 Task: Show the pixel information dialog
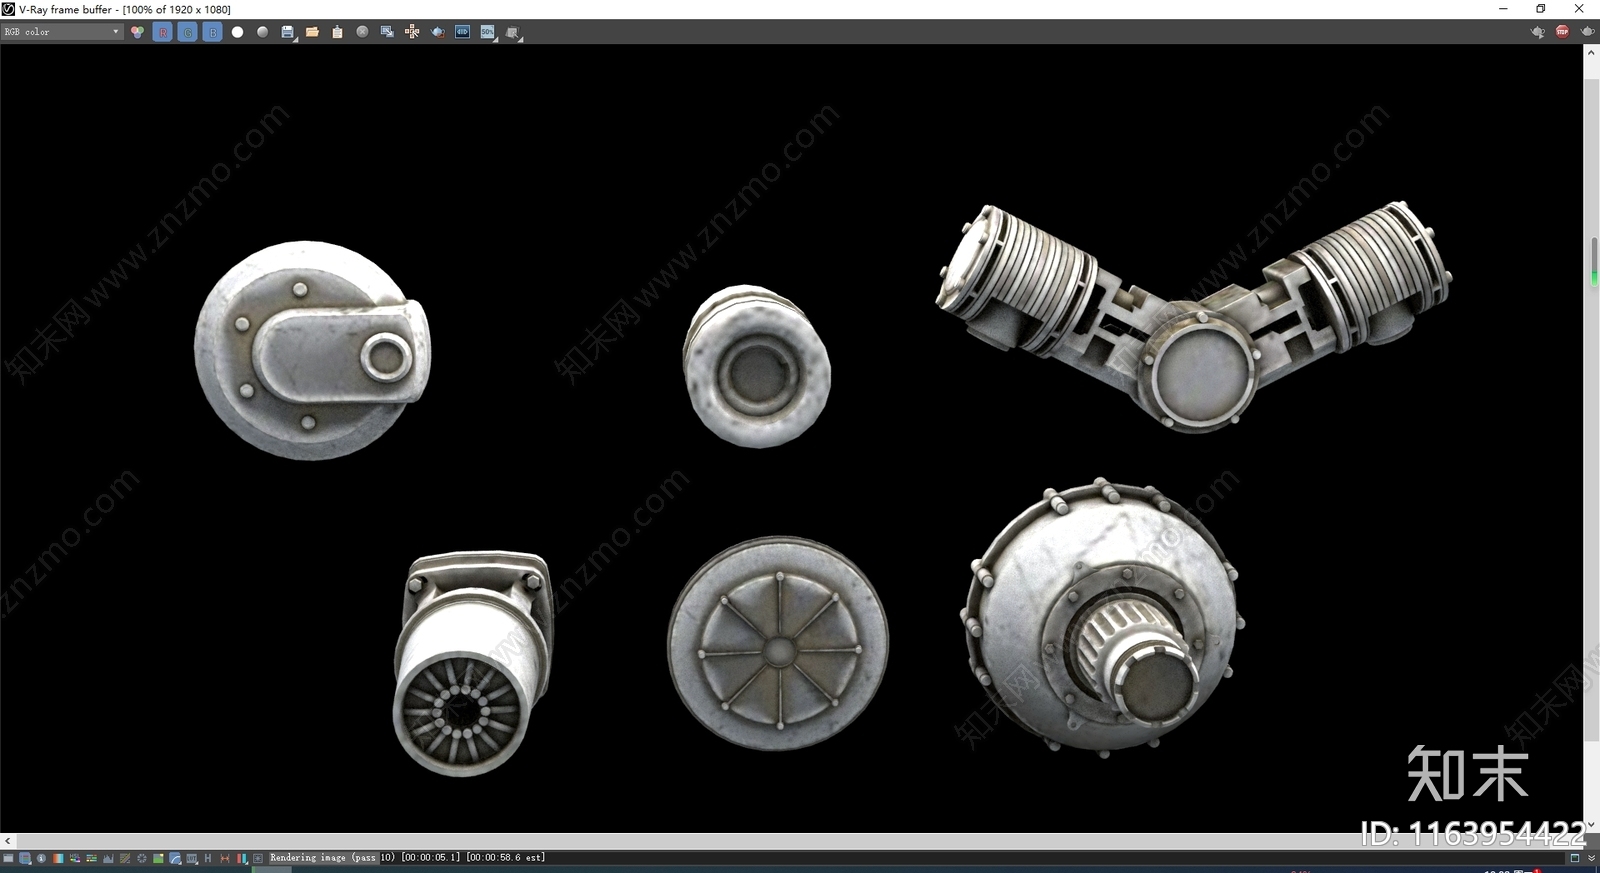[41, 858]
